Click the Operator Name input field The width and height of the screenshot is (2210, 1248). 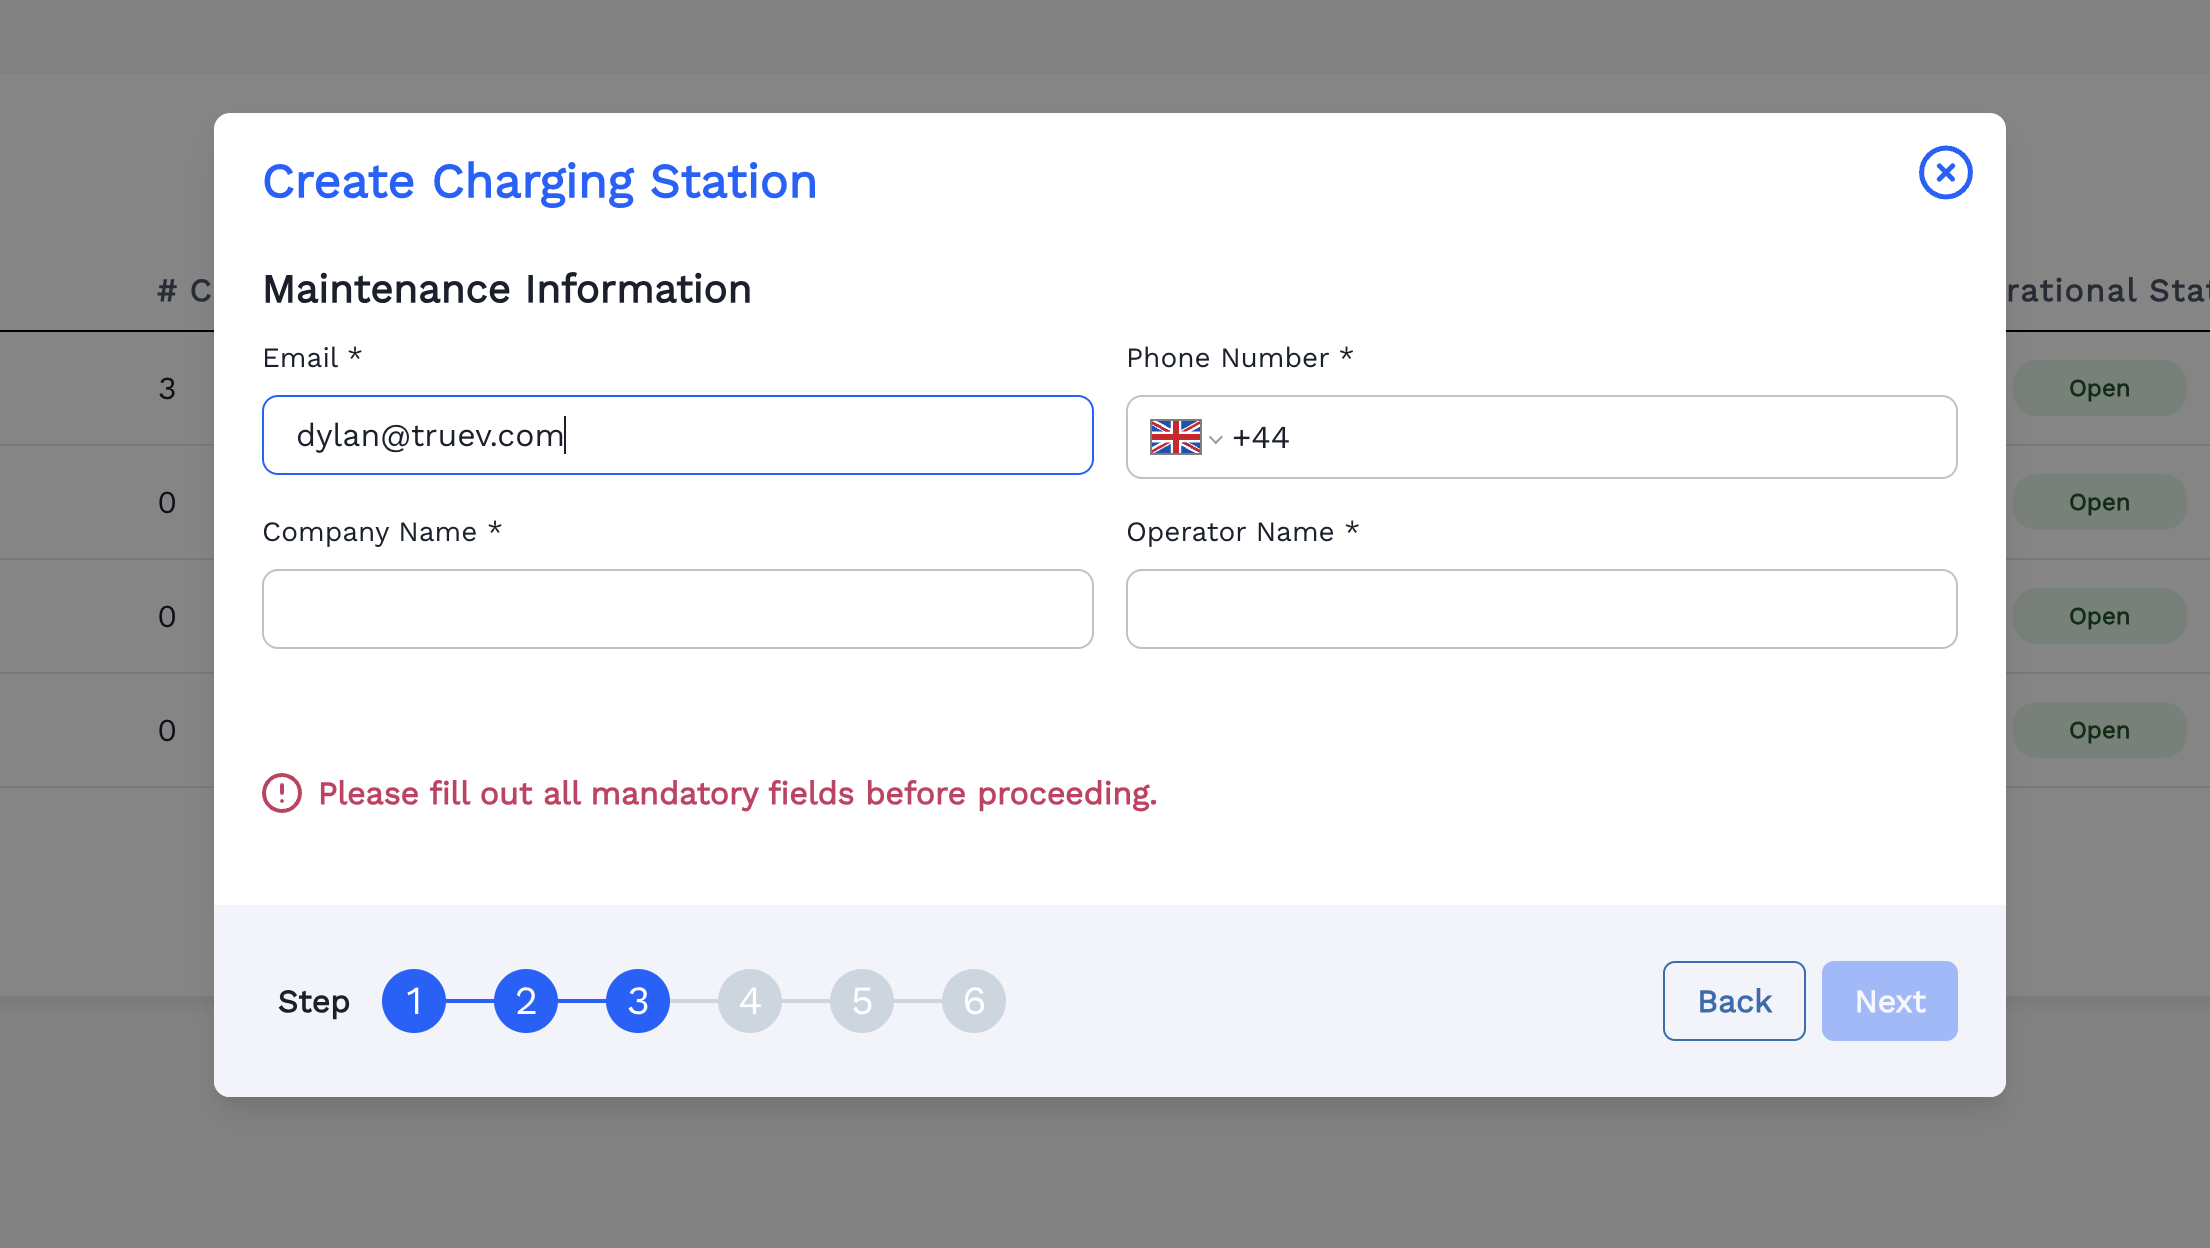click(x=1541, y=609)
